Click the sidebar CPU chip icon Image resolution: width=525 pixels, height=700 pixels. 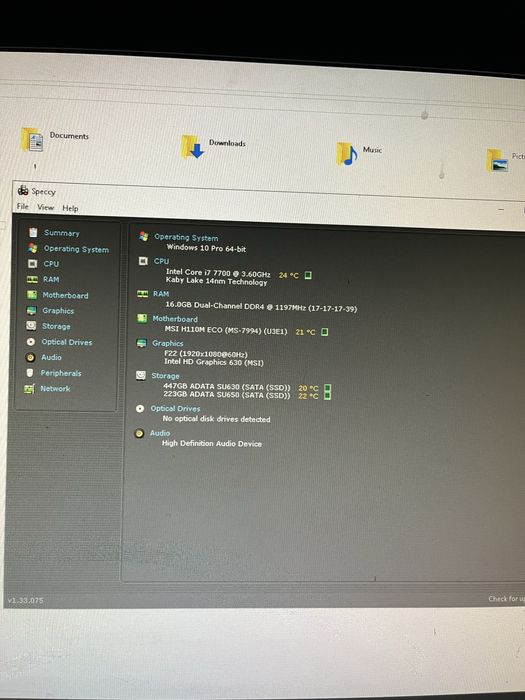click(x=33, y=264)
